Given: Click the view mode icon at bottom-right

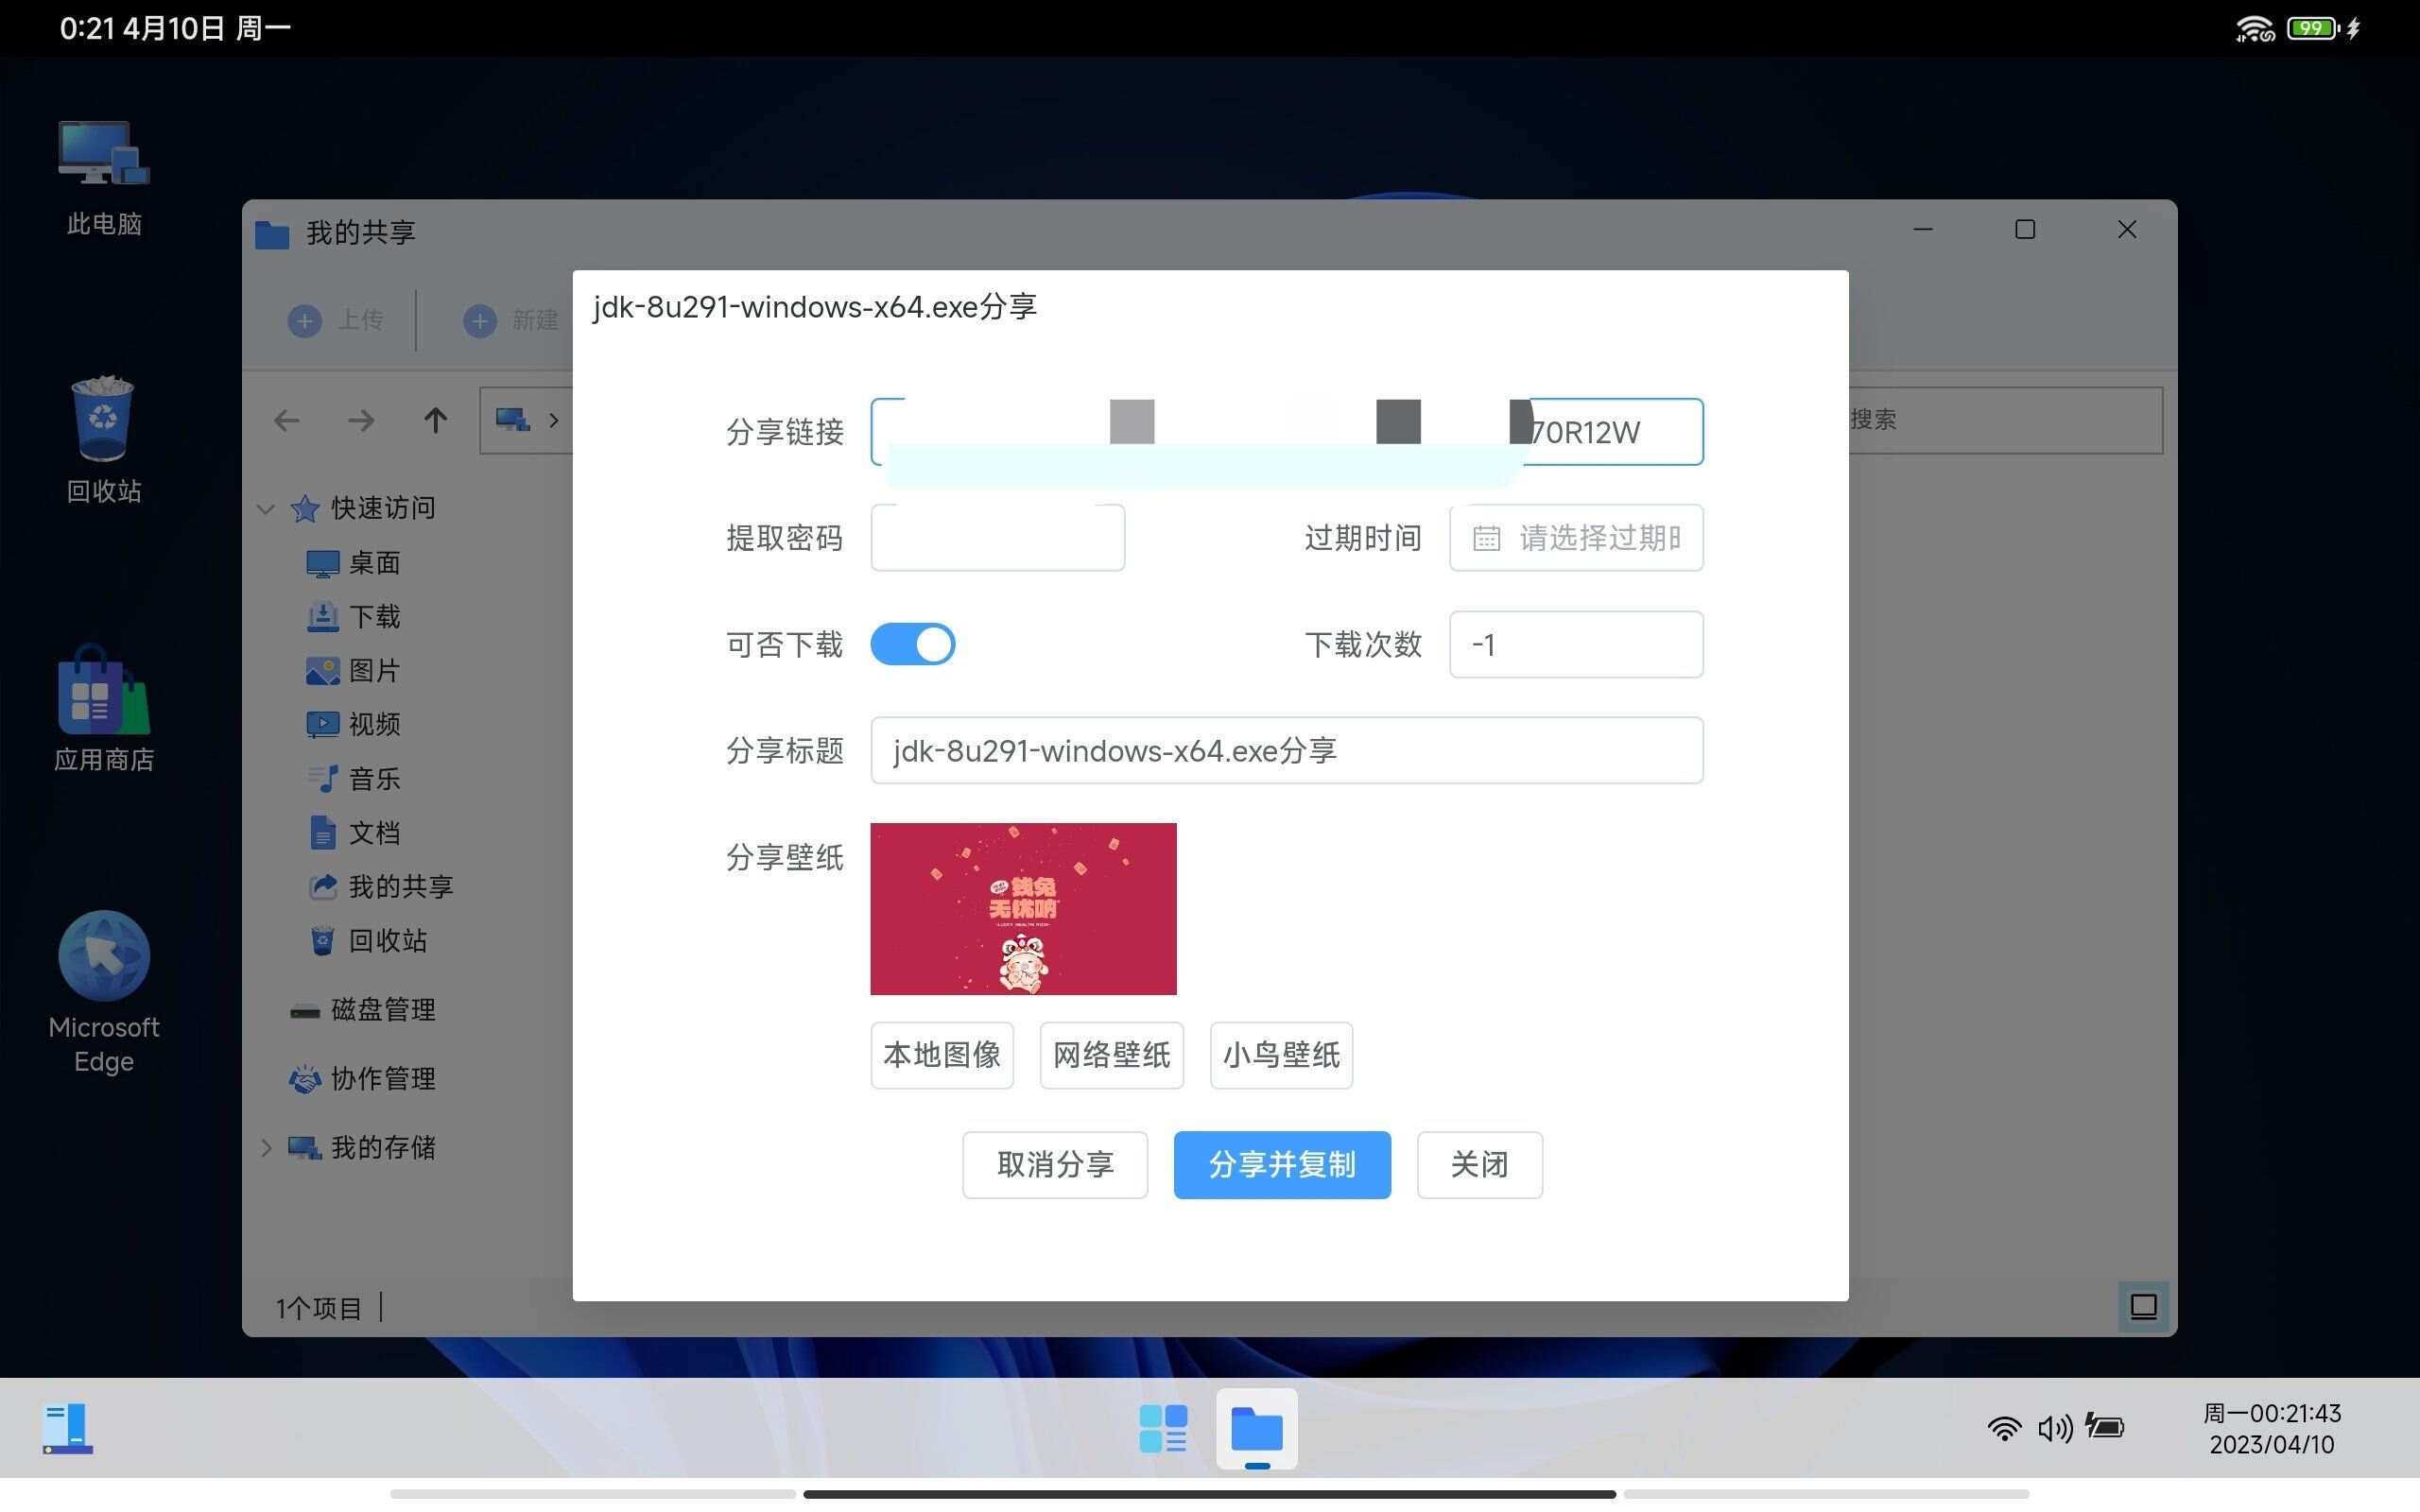Looking at the screenshot, I should [2142, 1306].
